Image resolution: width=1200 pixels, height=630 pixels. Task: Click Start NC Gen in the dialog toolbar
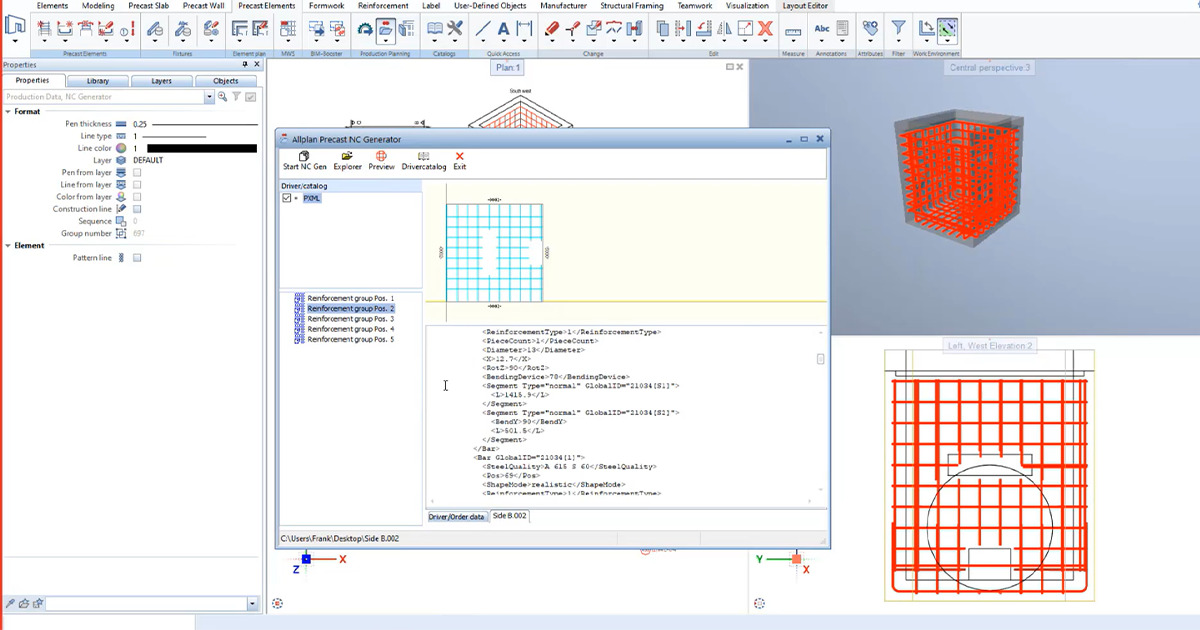304,160
